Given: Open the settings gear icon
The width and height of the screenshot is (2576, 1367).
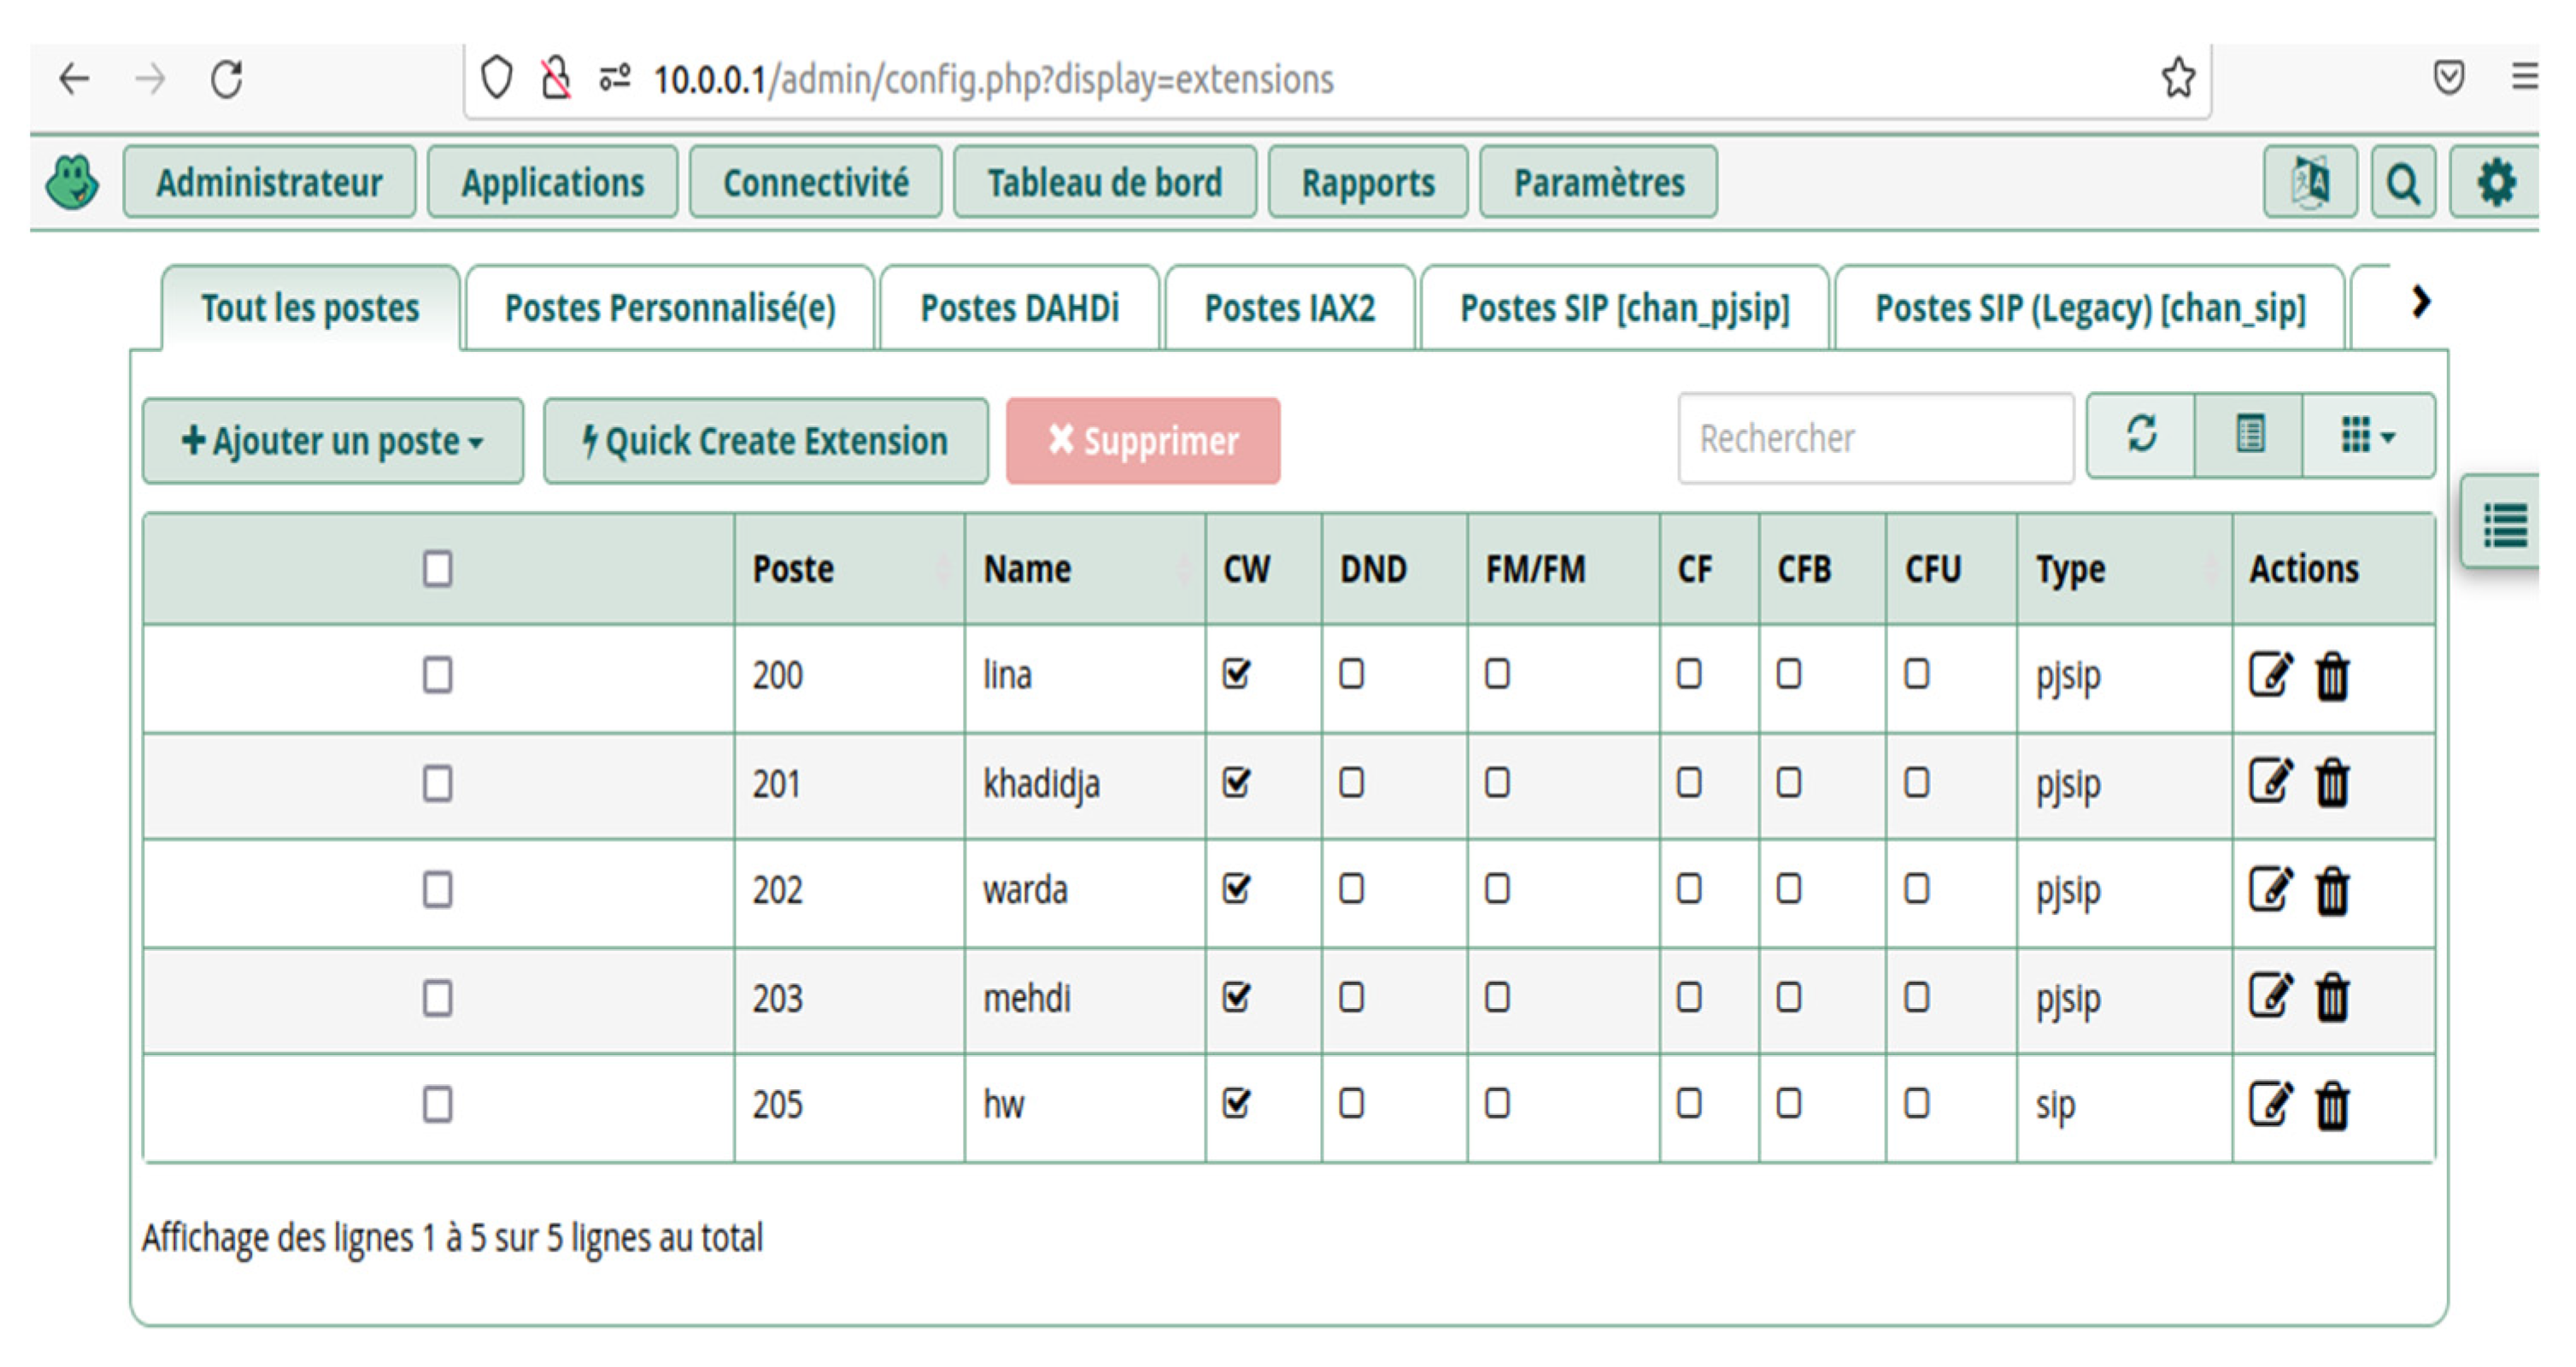Looking at the screenshot, I should [x=2495, y=183].
